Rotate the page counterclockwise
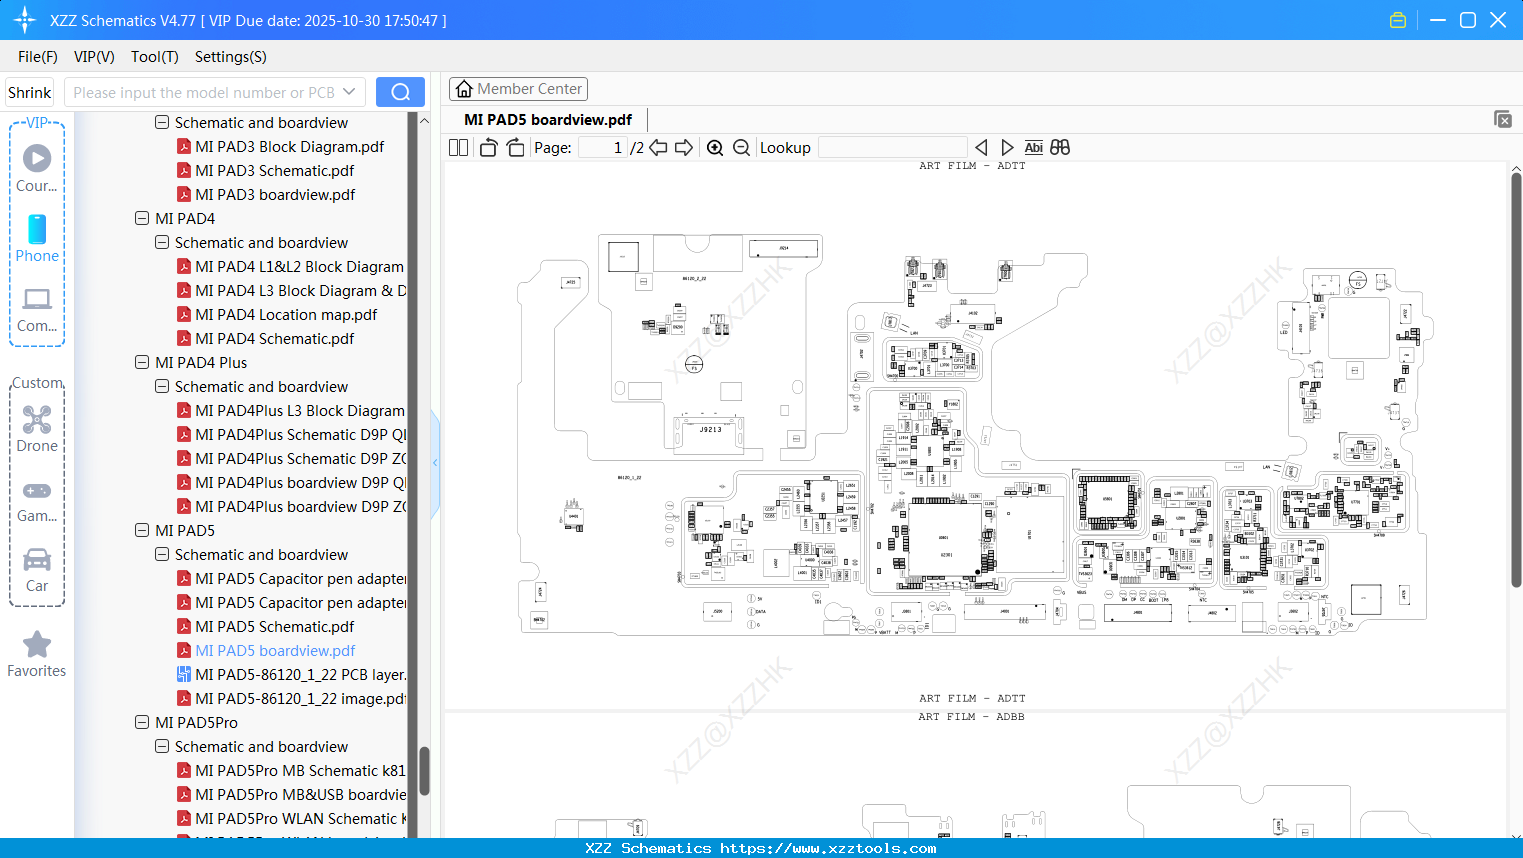This screenshot has height=858, width=1523. pyautogui.click(x=487, y=147)
